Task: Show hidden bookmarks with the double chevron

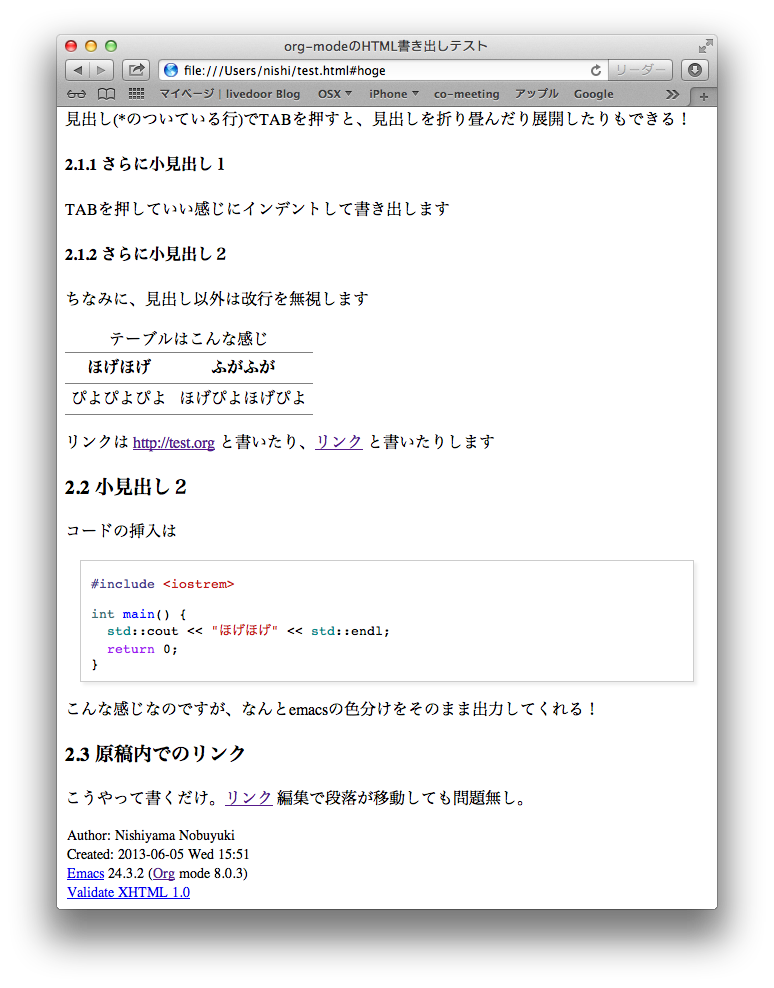Action: 673,94
